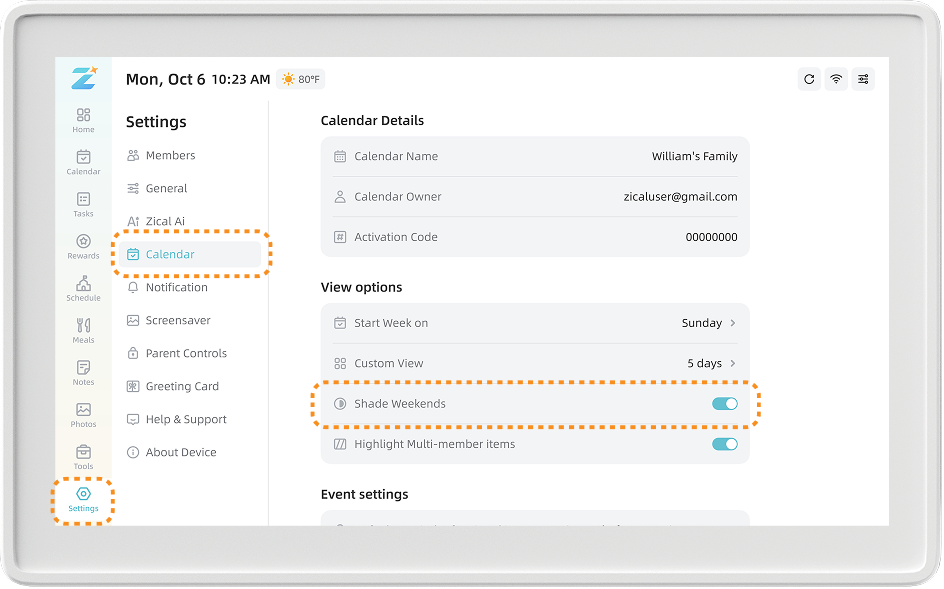Tap the sunny weather 80°F badge
The image size is (944, 589).
tap(301, 79)
